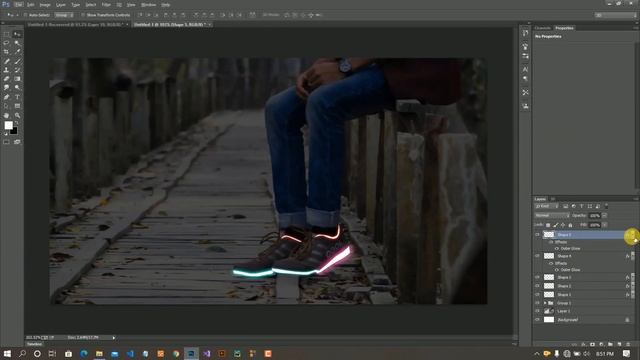Screen dimensions: 640x360
Task: Hide the Shape 2 layer
Action: (x=537, y=286)
